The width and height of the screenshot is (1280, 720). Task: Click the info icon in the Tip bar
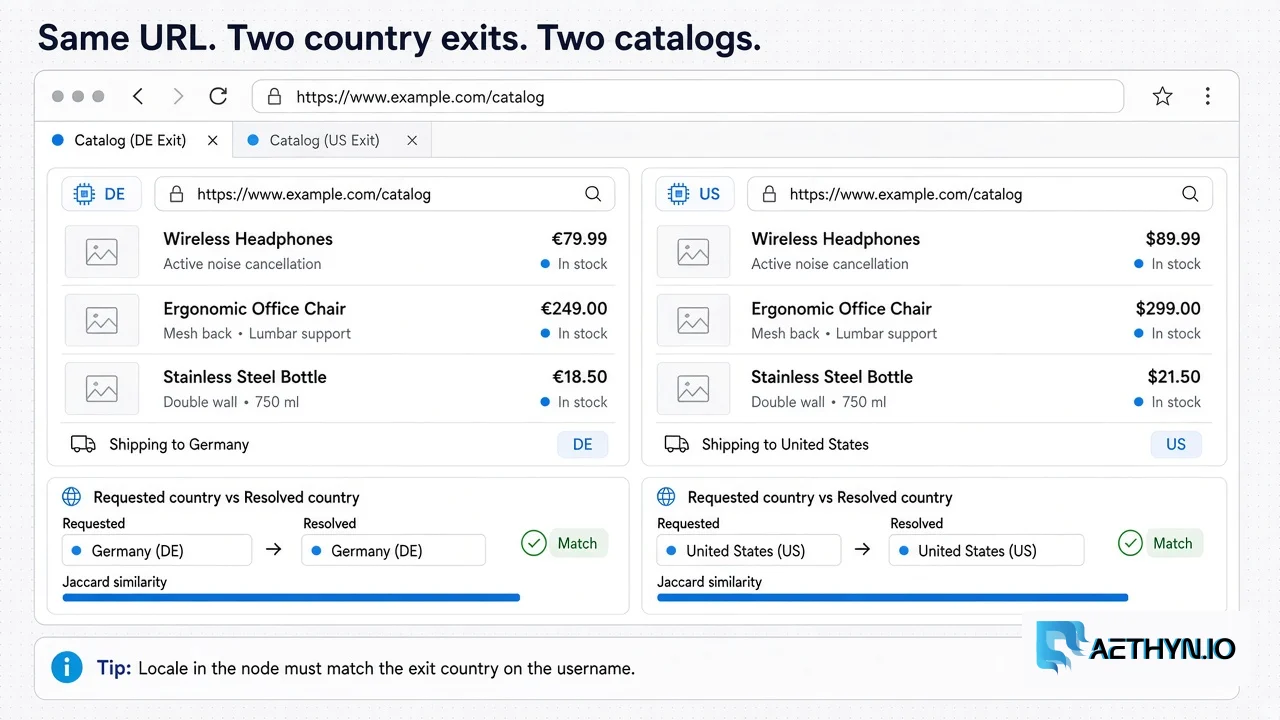point(67,667)
